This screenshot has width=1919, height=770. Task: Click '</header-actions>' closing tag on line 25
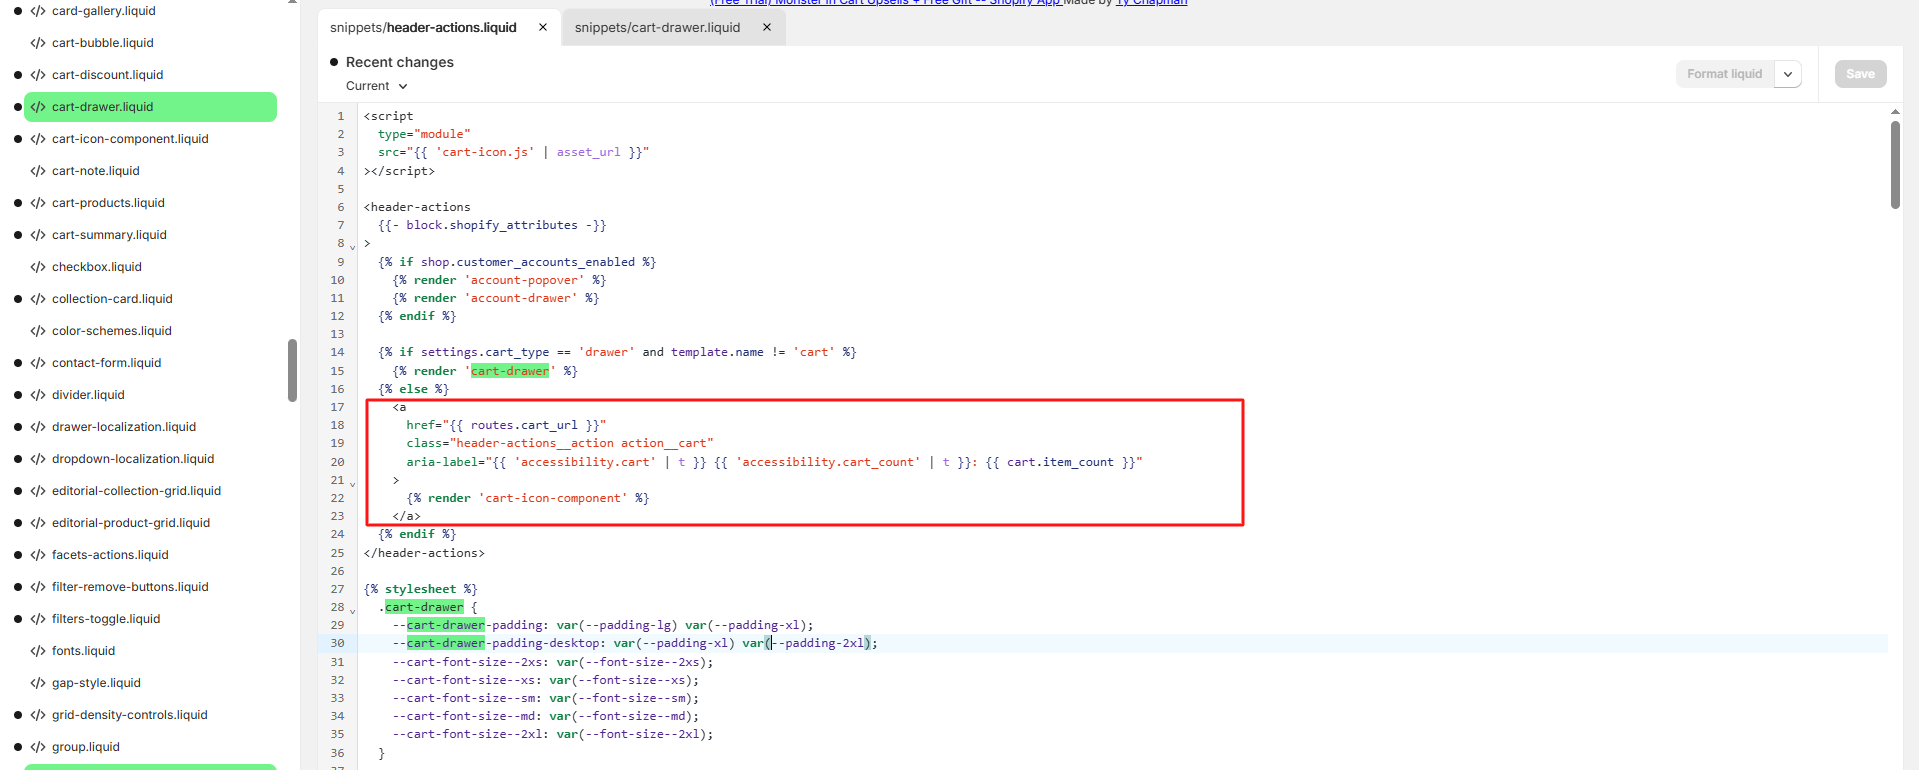tap(424, 553)
